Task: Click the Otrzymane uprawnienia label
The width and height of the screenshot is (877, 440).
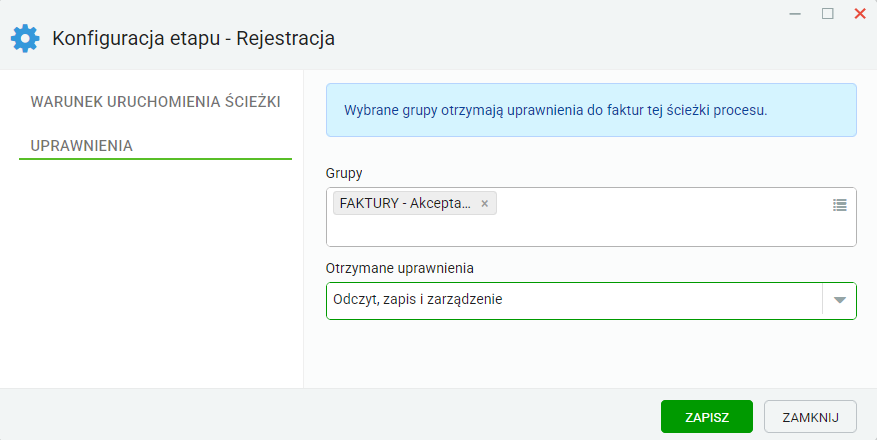Action: [400, 268]
